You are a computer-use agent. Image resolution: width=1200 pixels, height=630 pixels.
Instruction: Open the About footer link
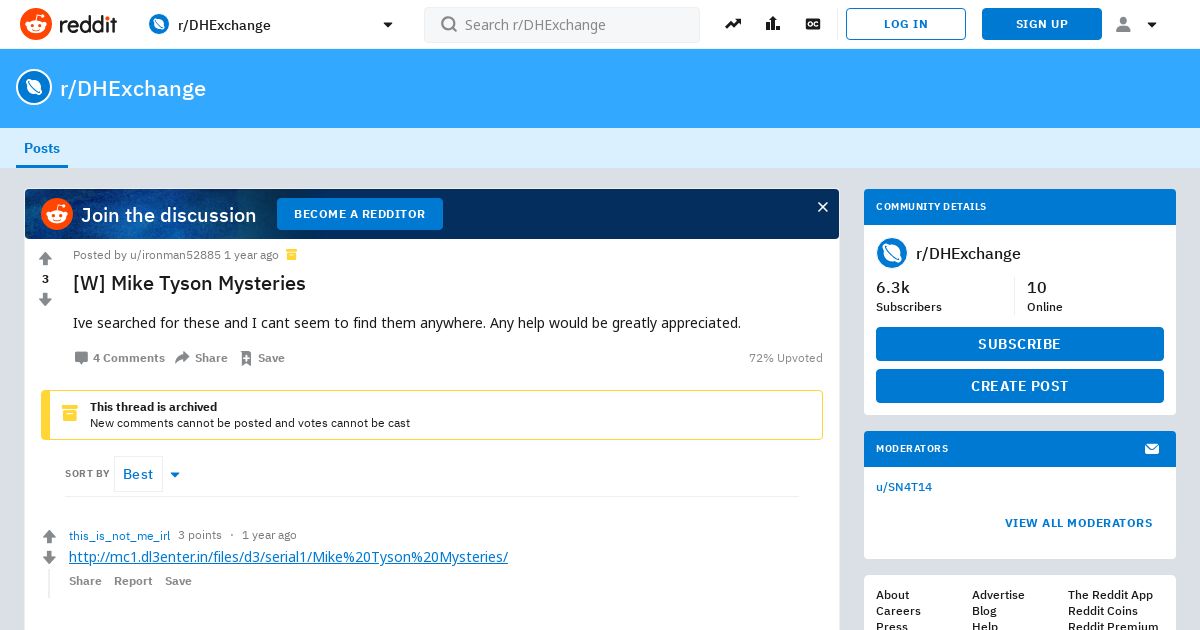(893, 595)
